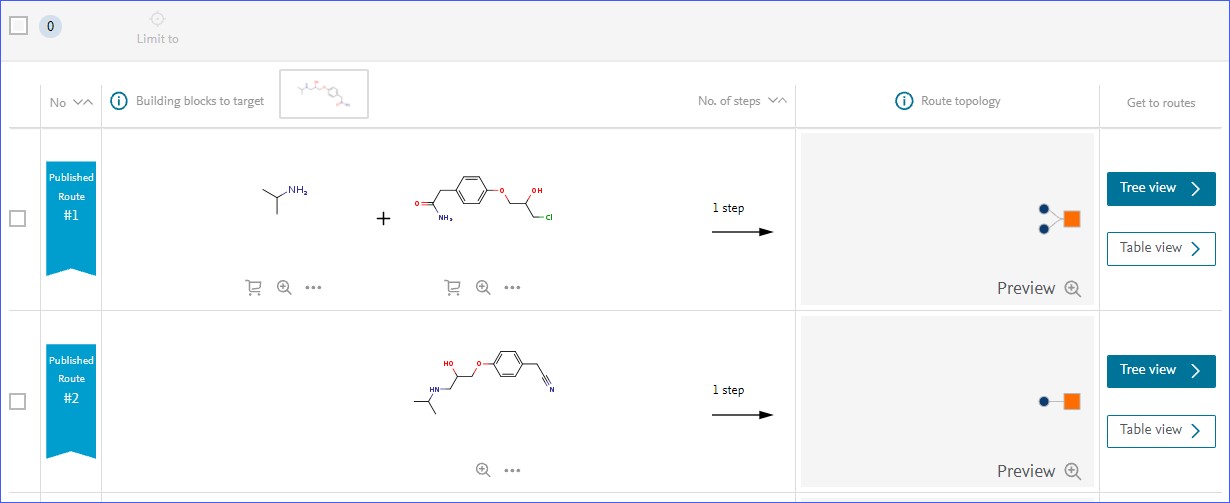The height and width of the screenshot is (503, 1230).
Task: Zoom into isopropylamine structure in route #1
Action: click(x=284, y=288)
